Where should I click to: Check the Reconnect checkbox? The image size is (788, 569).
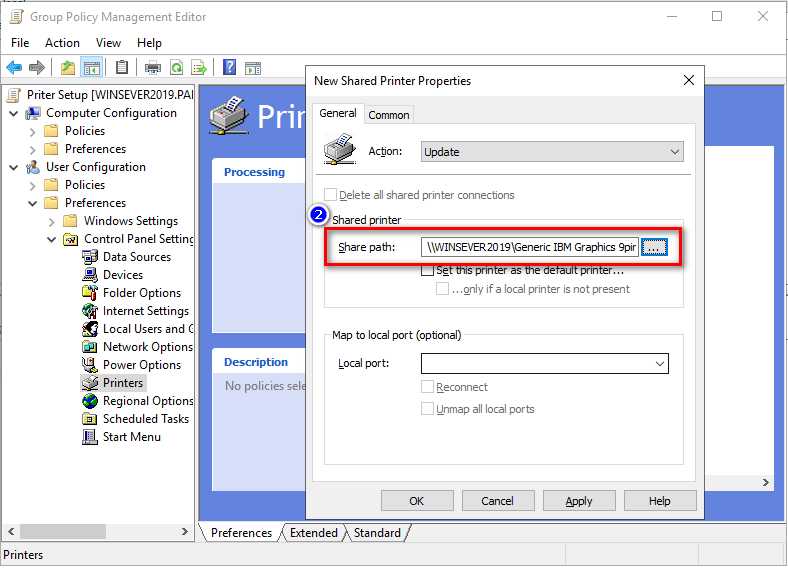pyautogui.click(x=427, y=388)
